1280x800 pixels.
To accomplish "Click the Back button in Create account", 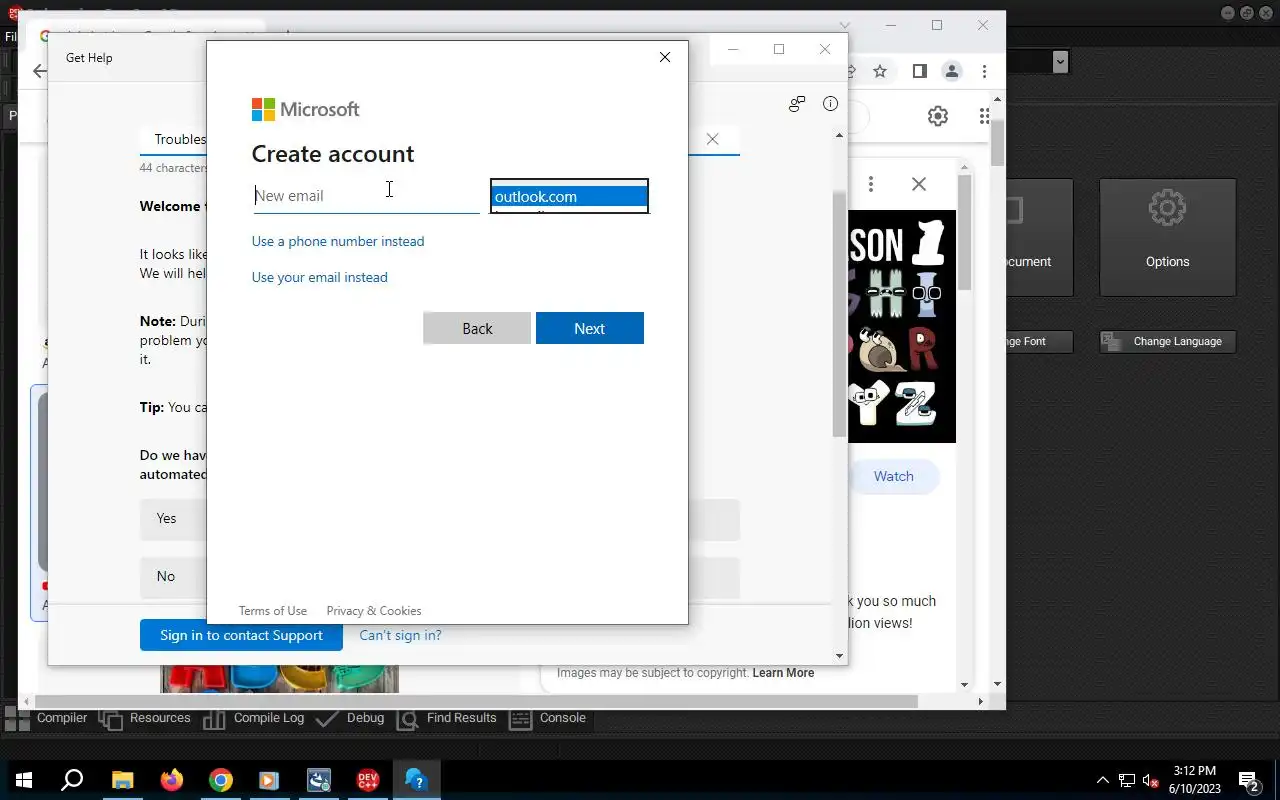I will click(477, 328).
